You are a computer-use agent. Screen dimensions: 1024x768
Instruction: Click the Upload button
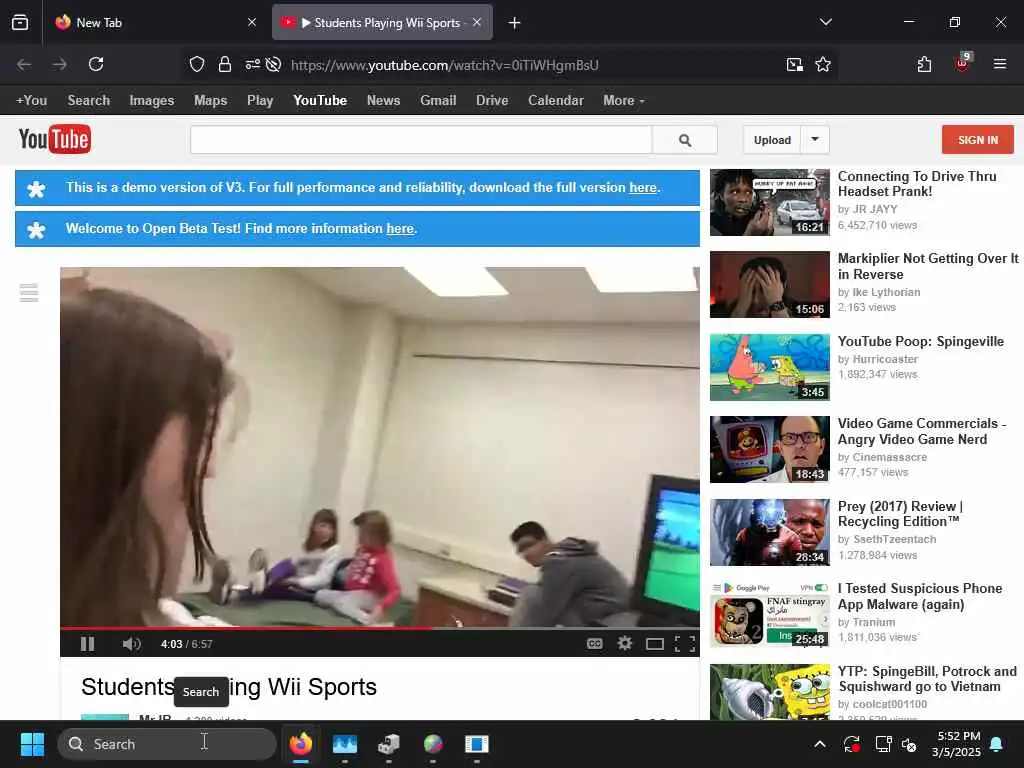click(772, 140)
